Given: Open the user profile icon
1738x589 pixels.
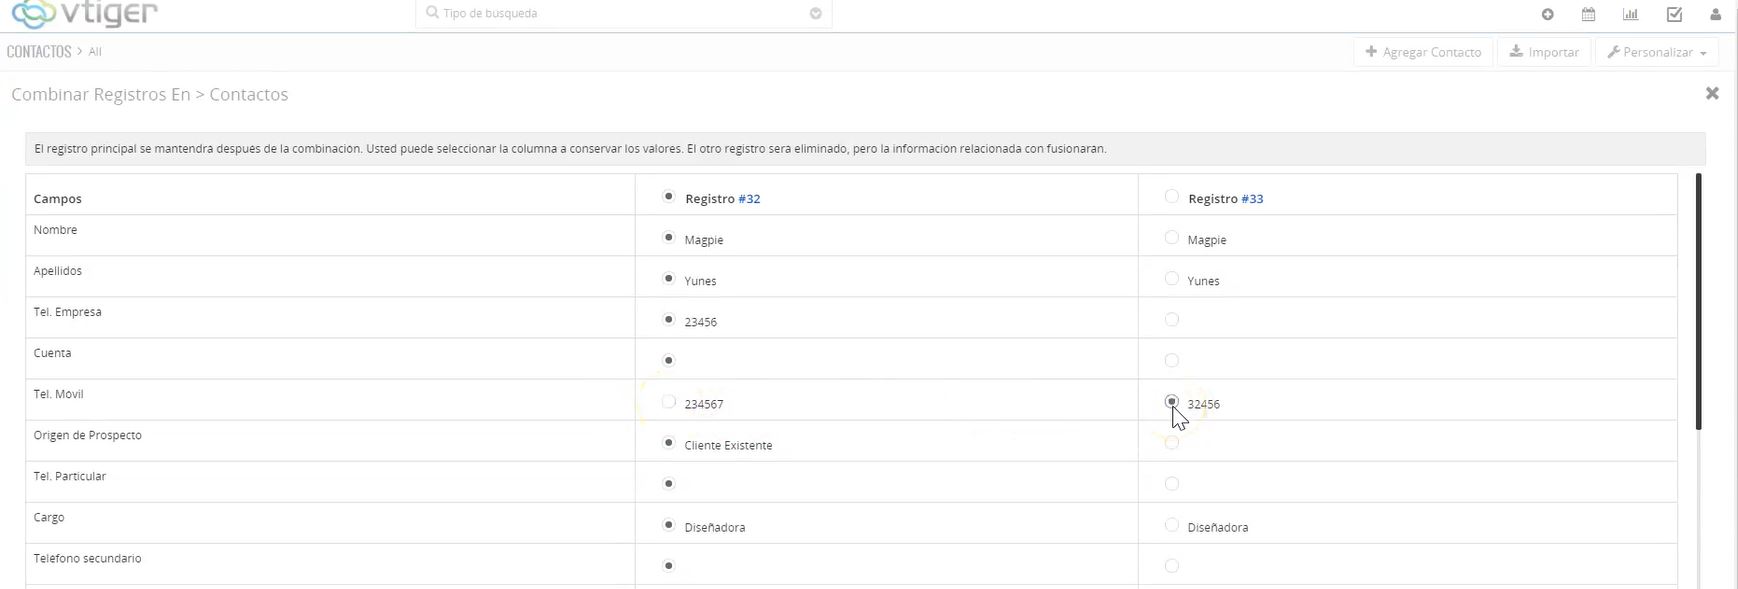Looking at the screenshot, I should [x=1715, y=14].
